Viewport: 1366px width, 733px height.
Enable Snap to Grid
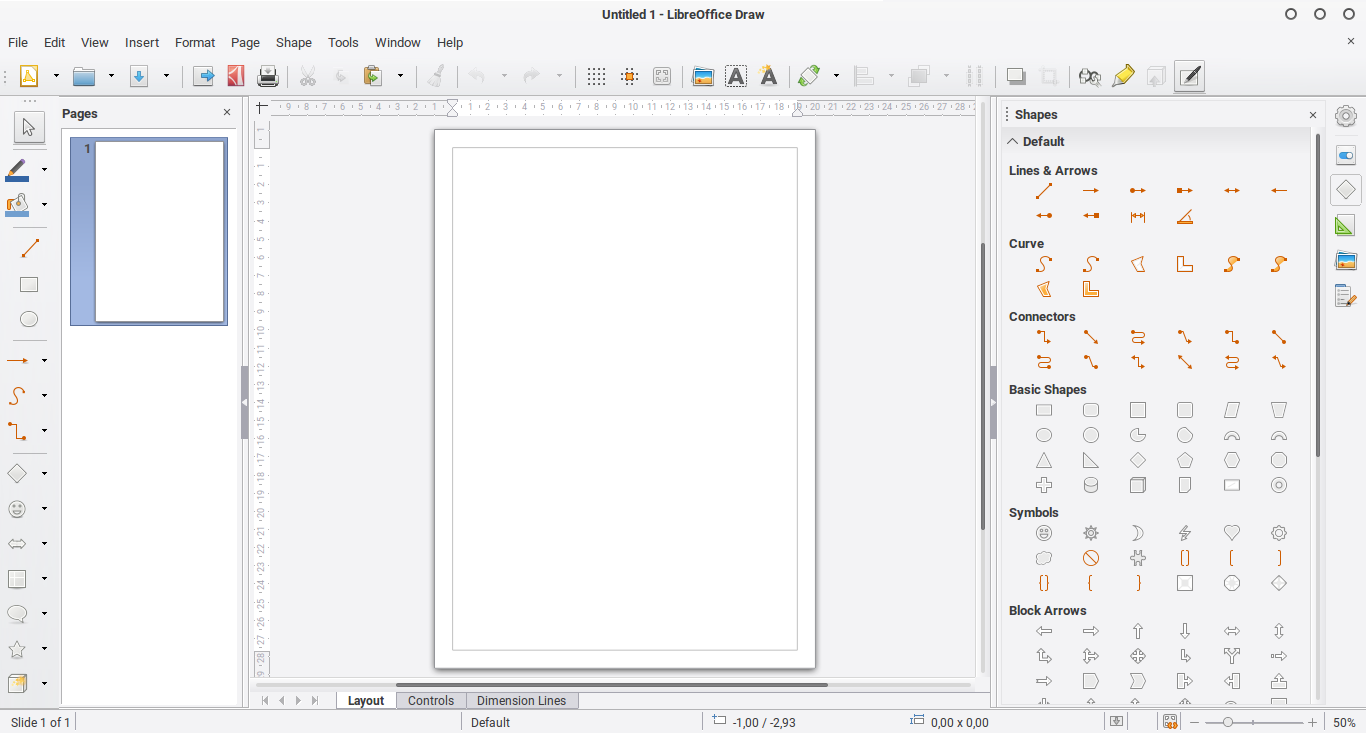coord(628,76)
